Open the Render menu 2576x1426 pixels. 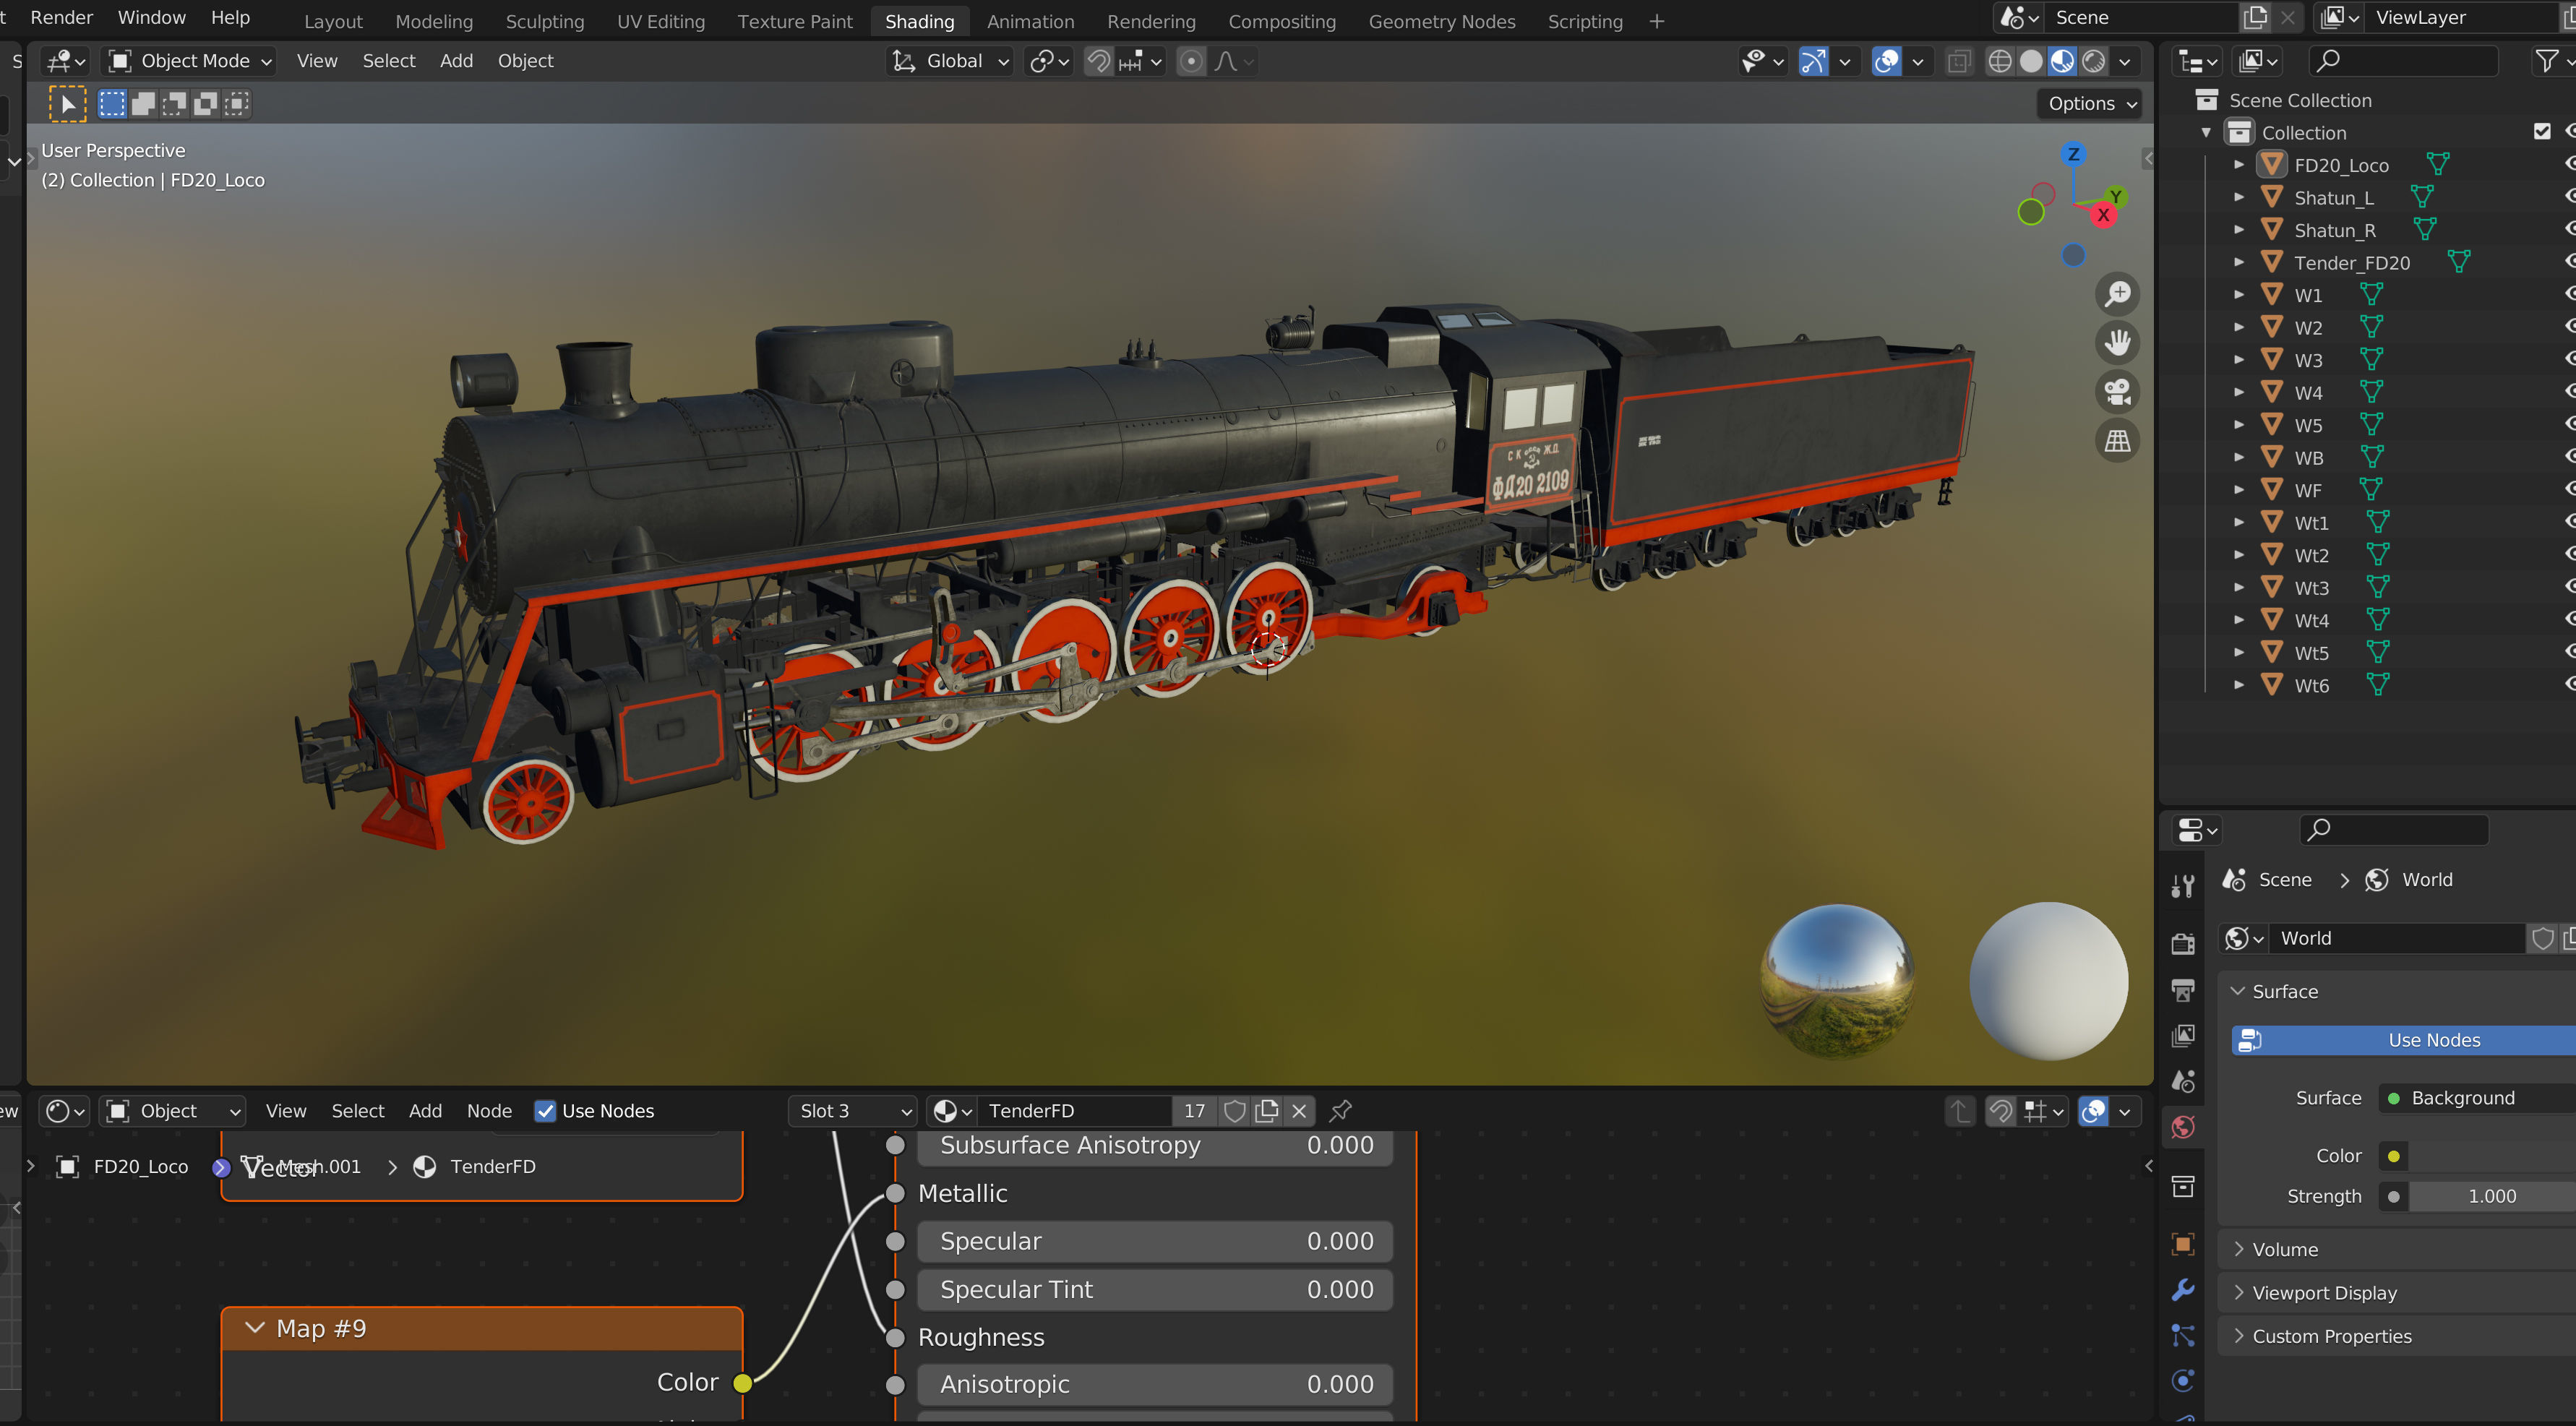pyautogui.click(x=61, y=17)
